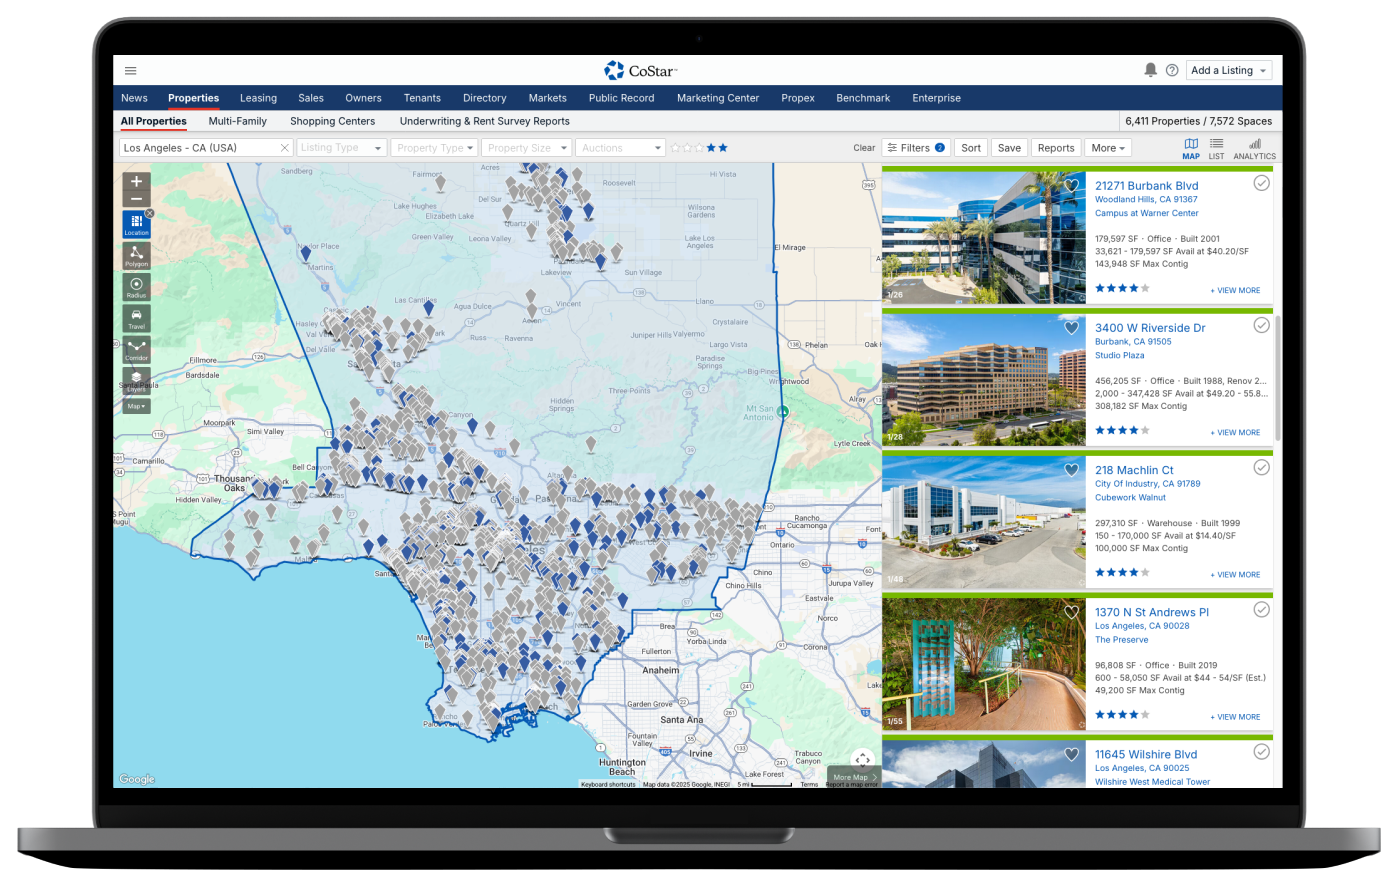Viewport: 1400px width, 894px height.
Task: Open the hamburger navigation menu
Action: pyautogui.click(x=130, y=71)
